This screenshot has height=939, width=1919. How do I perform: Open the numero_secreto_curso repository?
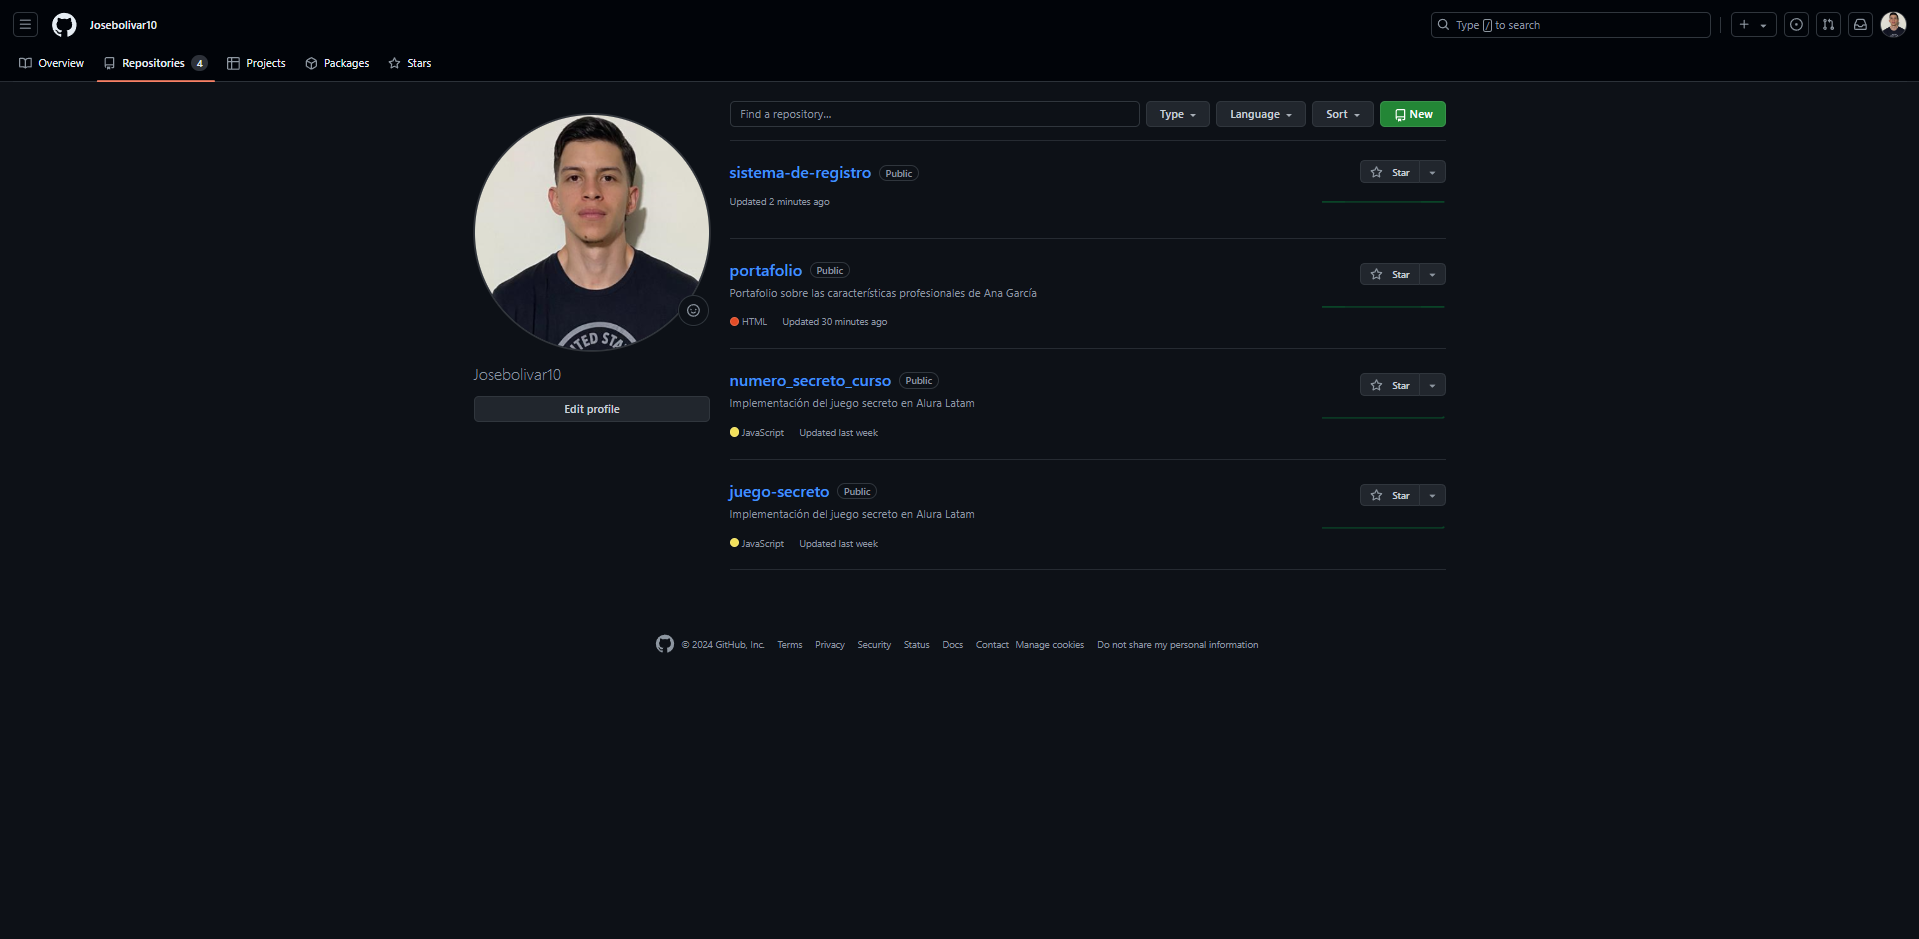point(810,381)
